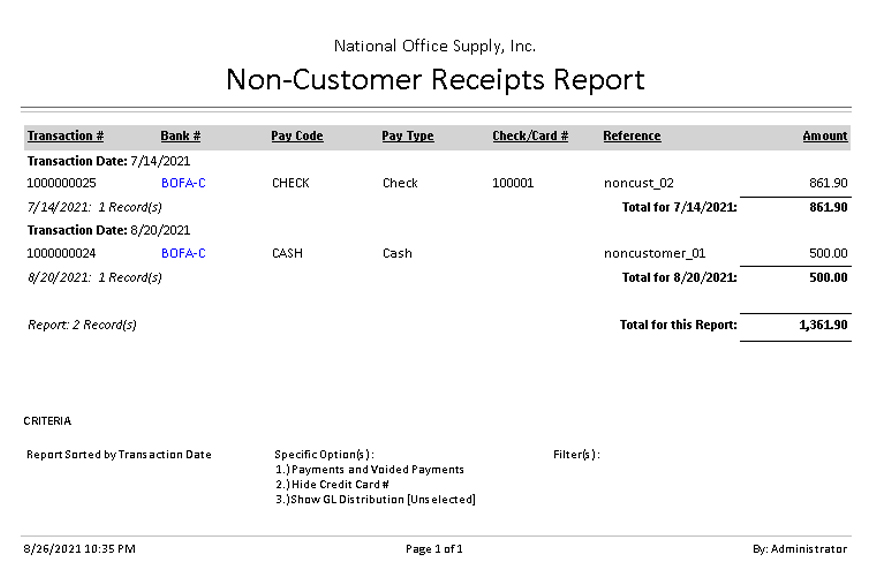Click the noncustomer_01 reference entry
The width and height of the screenshot is (878, 582).
[x=654, y=253]
